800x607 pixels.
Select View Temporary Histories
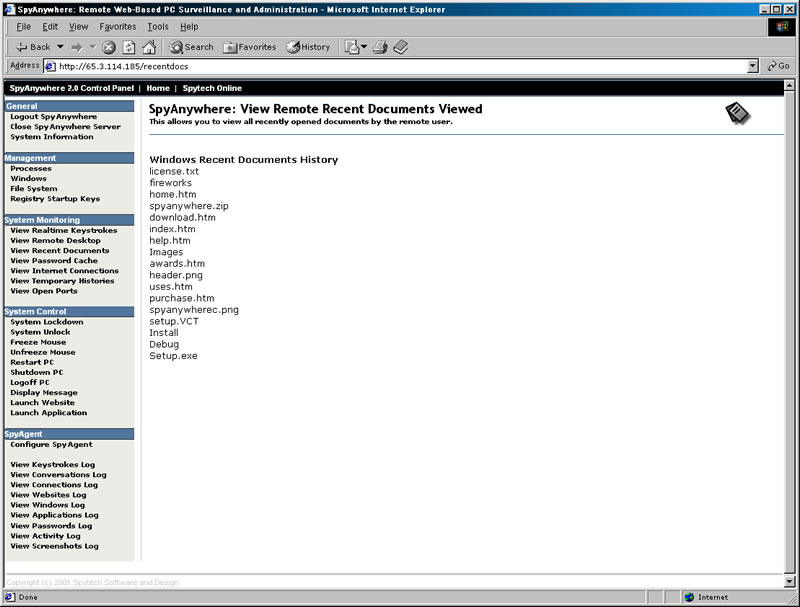[x=62, y=281]
